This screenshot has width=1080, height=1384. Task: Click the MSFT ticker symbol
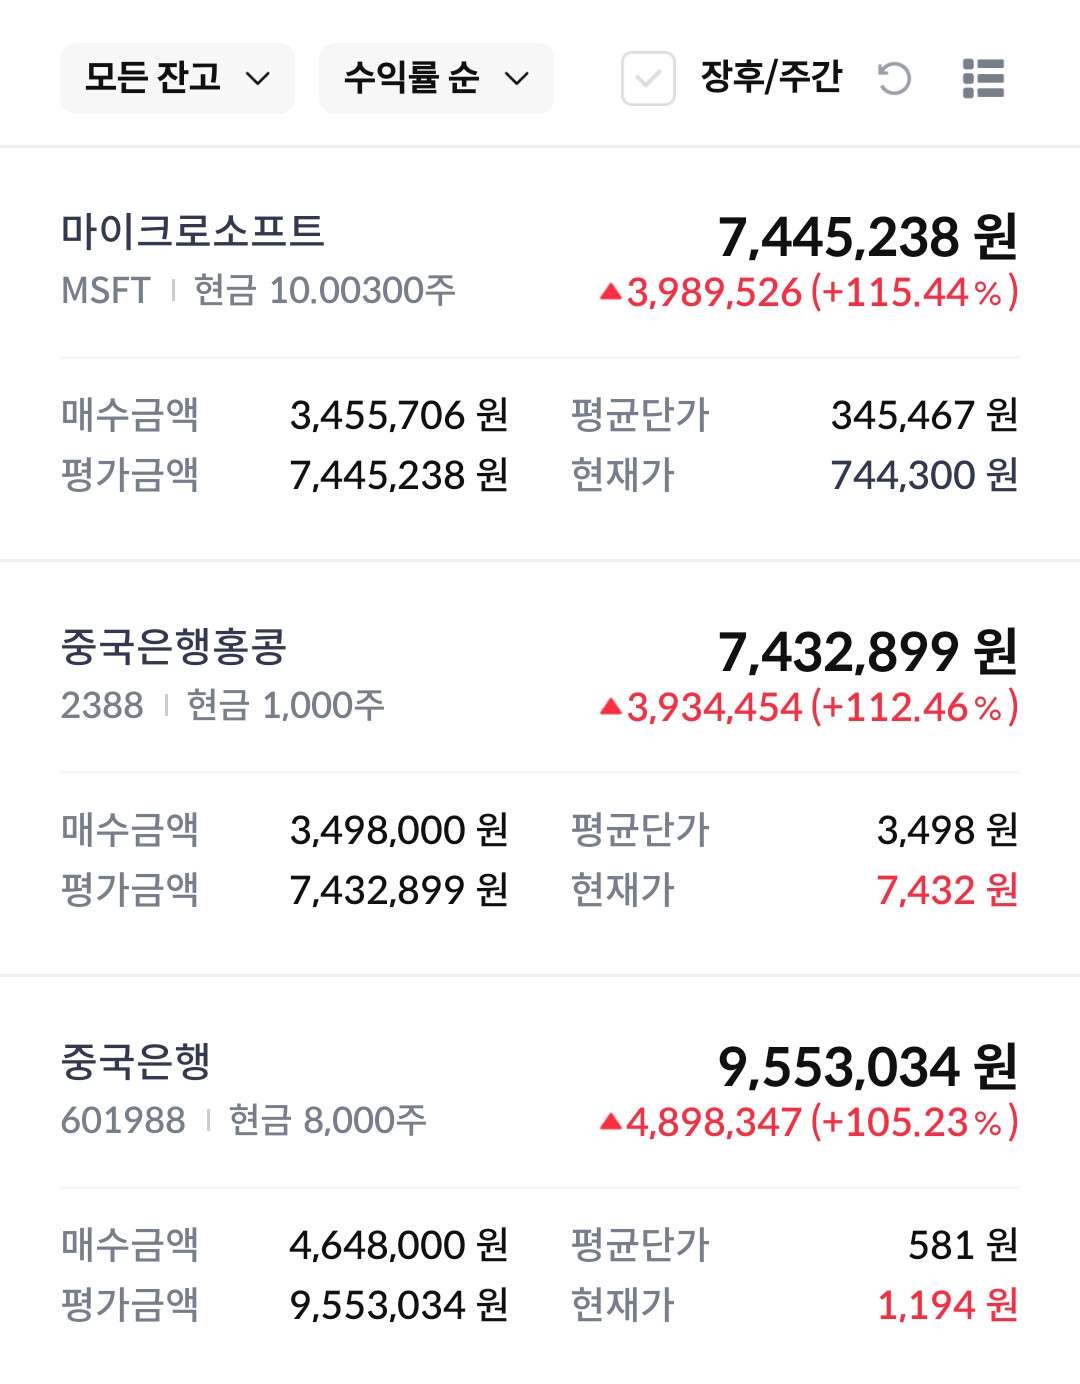click(x=105, y=291)
